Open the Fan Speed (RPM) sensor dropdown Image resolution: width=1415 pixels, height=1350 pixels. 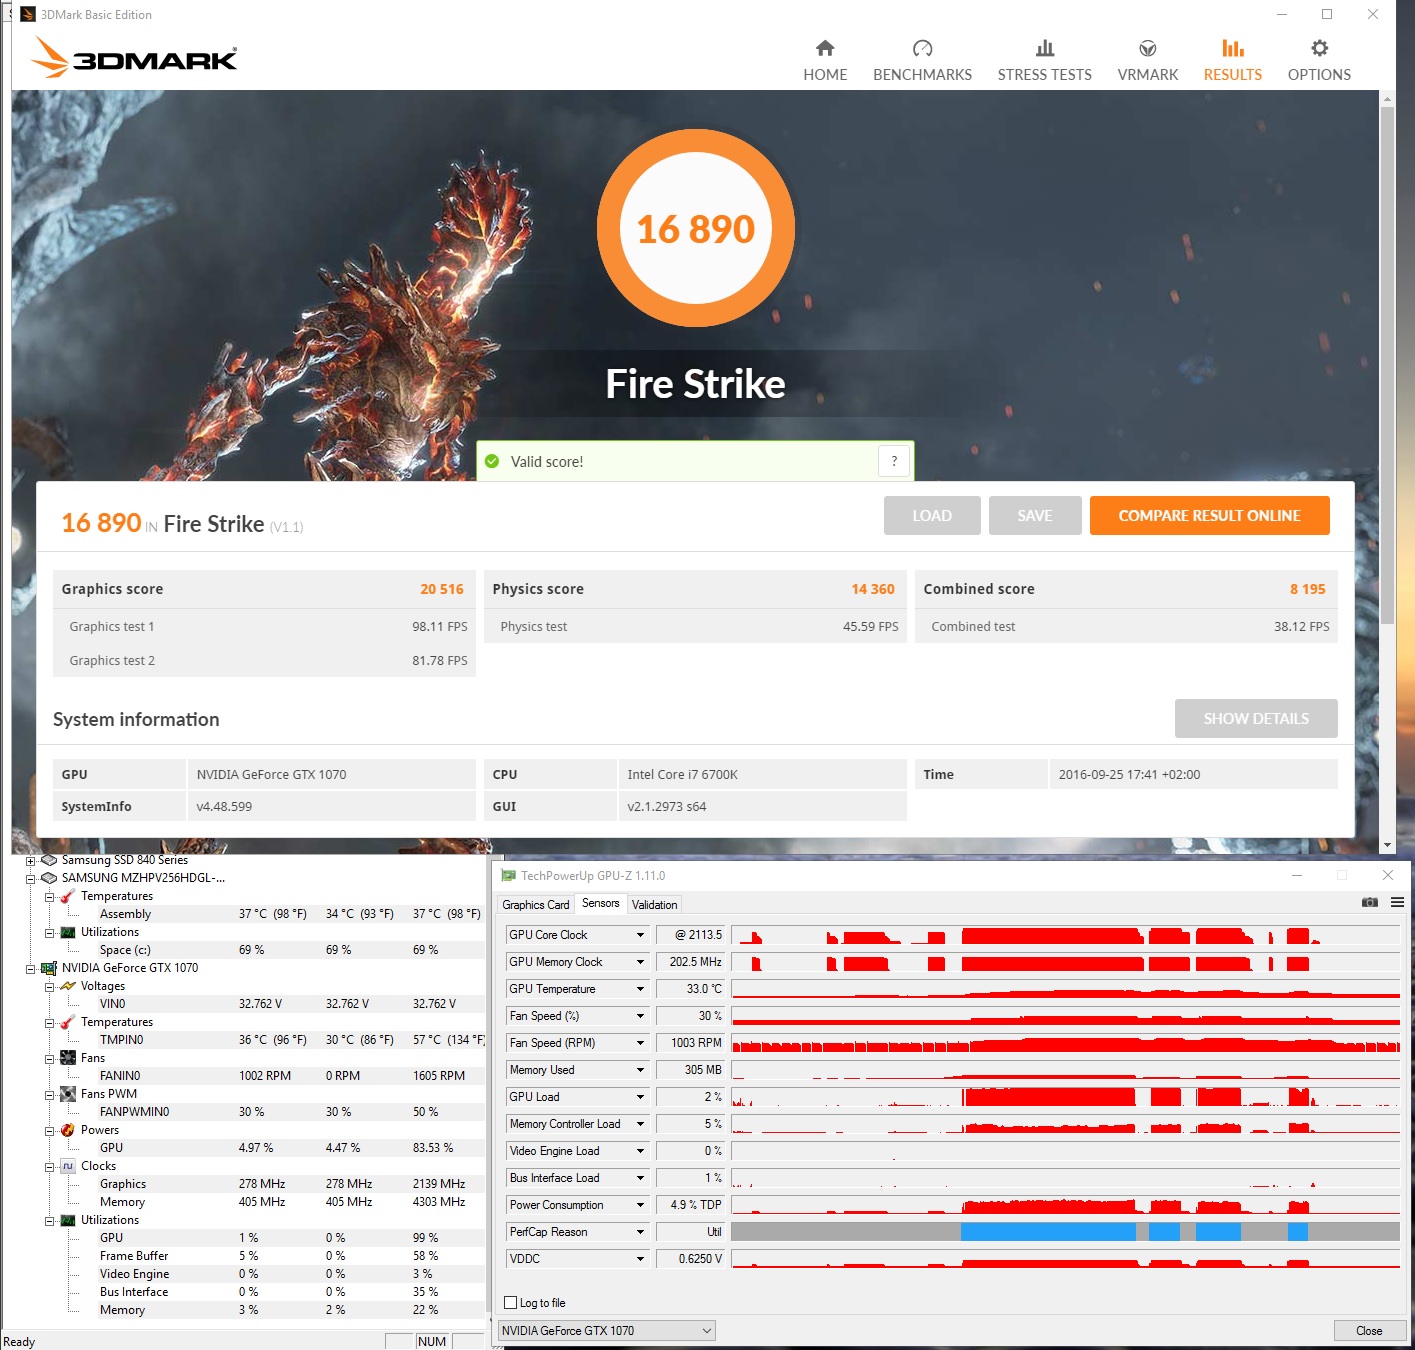pyautogui.click(x=640, y=1043)
